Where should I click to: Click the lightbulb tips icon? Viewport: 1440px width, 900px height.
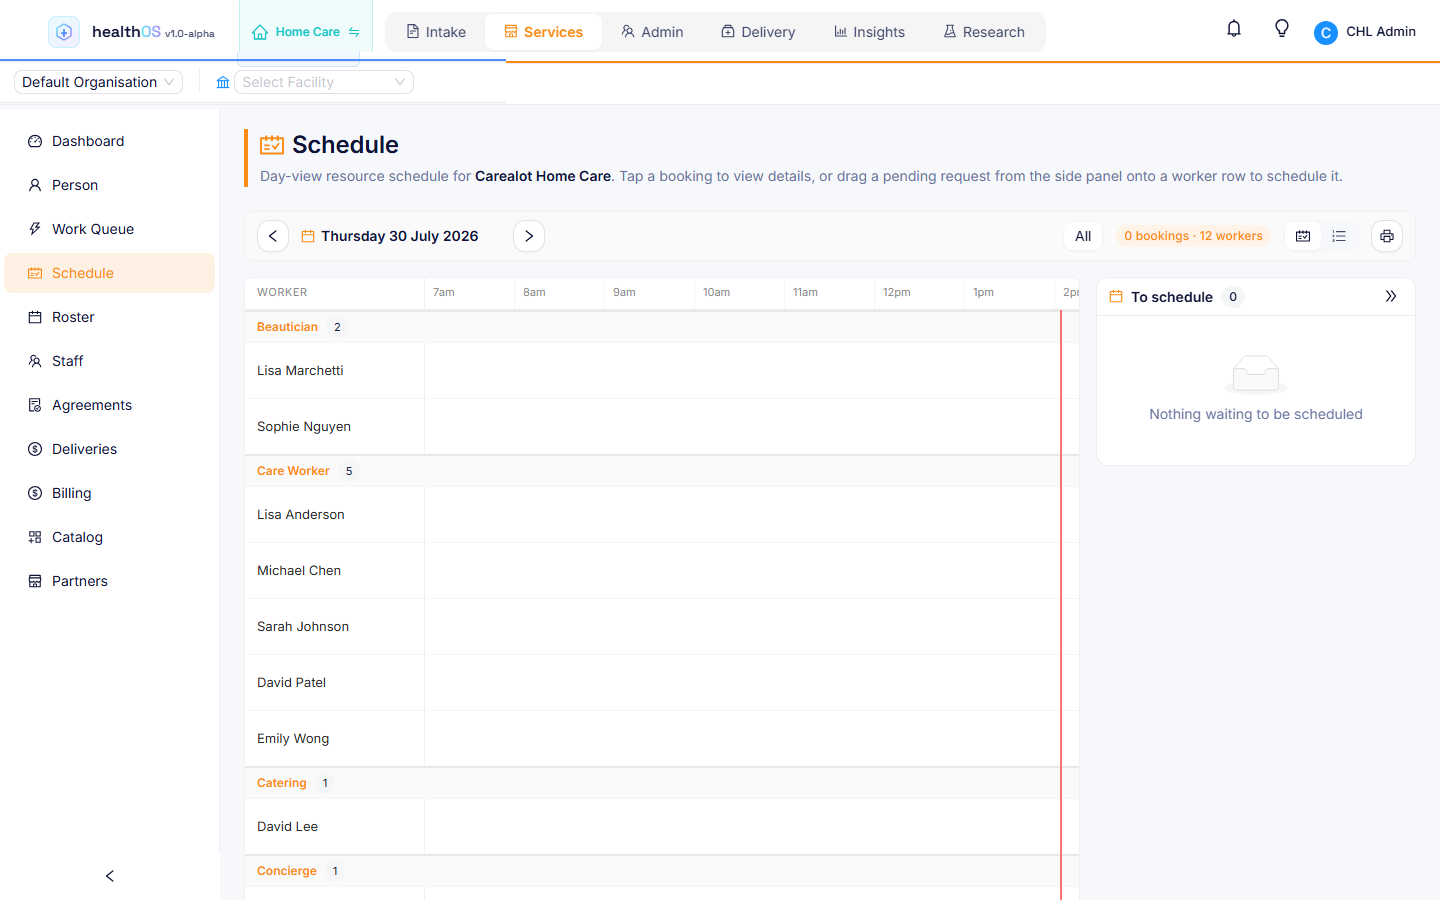[1282, 29]
